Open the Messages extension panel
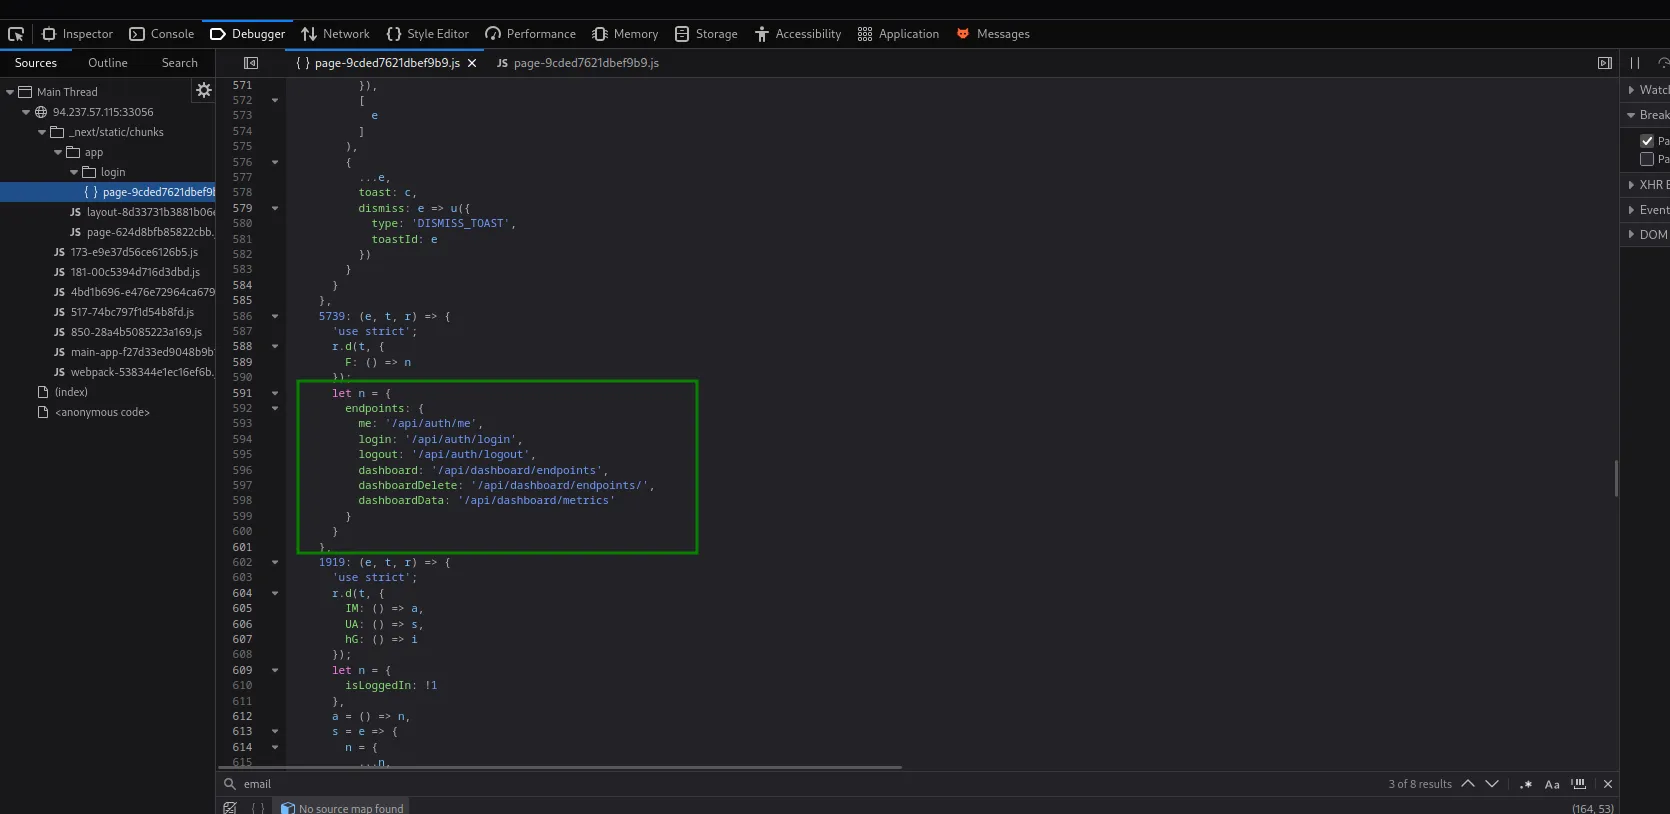1670x814 pixels. [x=993, y=34]
